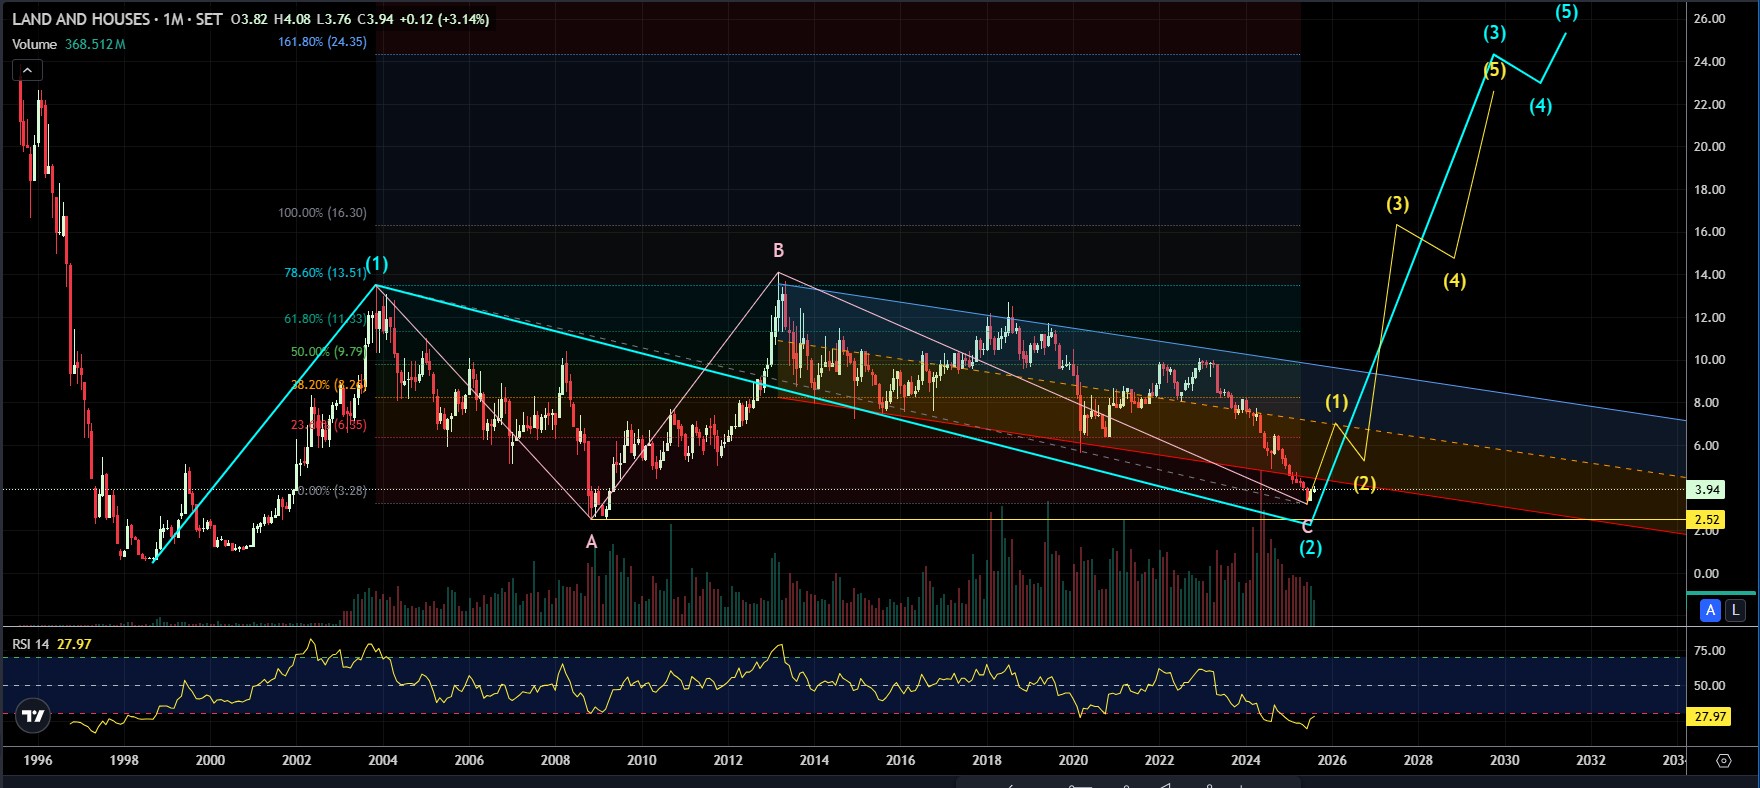Screen dimensions: 1760x788
Task: Click the 2020 label on time axis
Action: [1073, 760]
